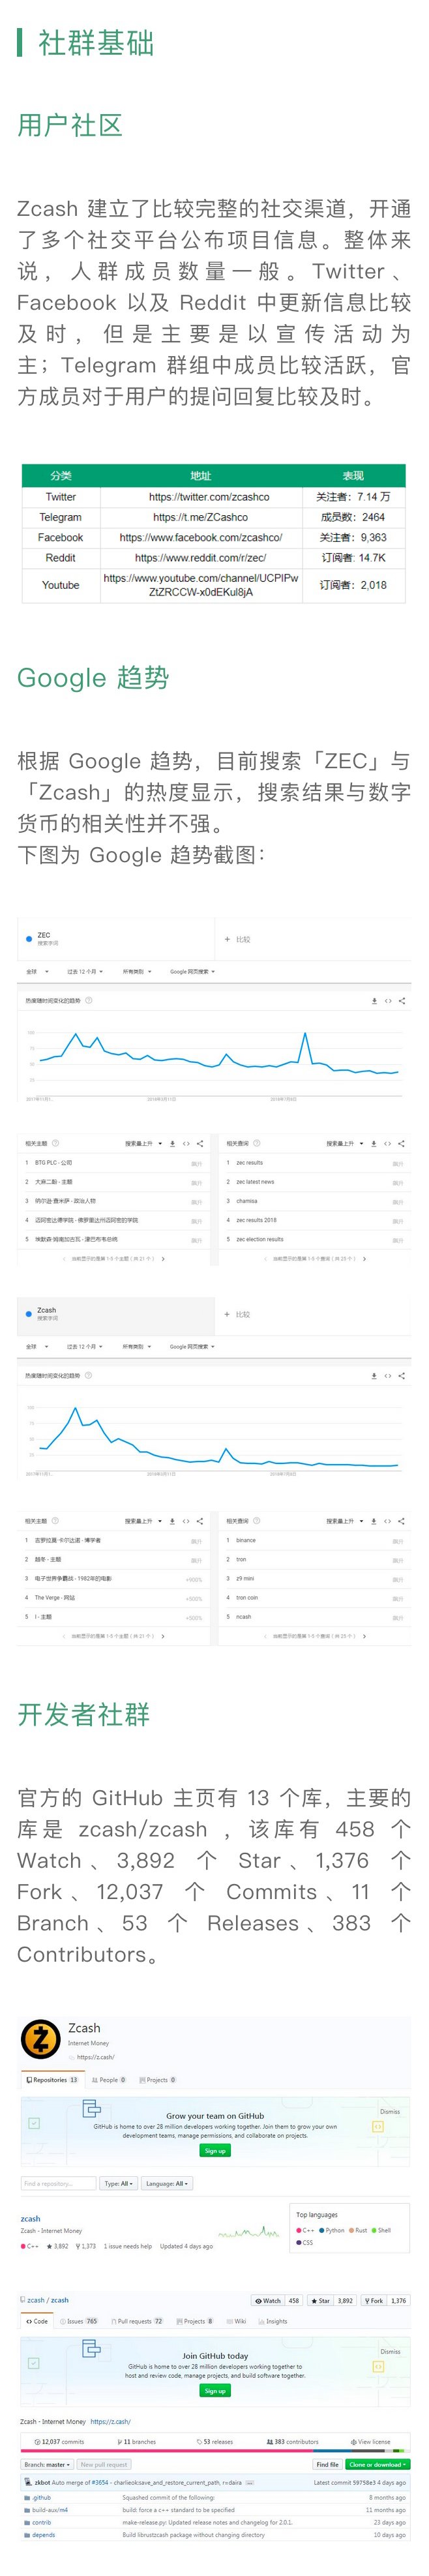The image size is (429, 2576).
Task: Click the Find file button
Action: point(327,2465)
